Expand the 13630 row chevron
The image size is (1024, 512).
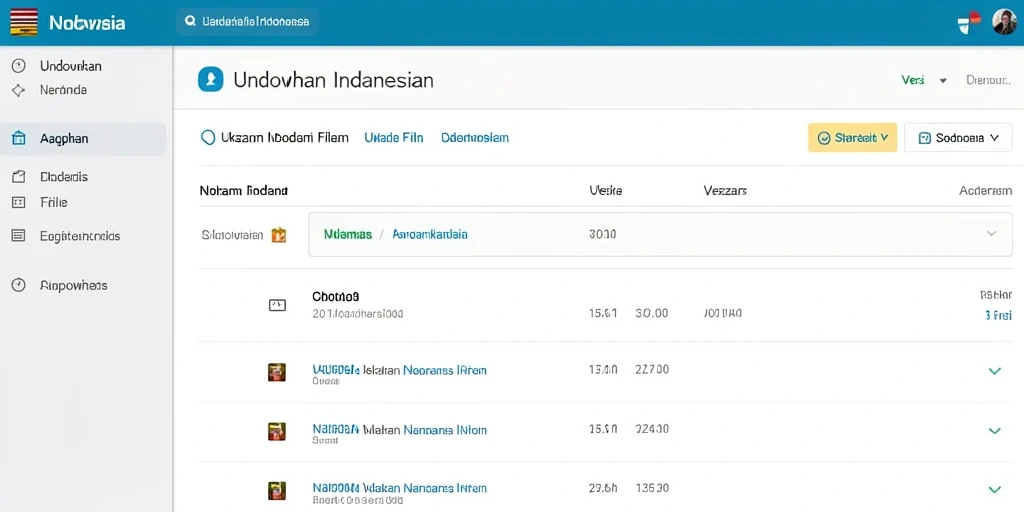pyautogui.click(x=995, y=489)
